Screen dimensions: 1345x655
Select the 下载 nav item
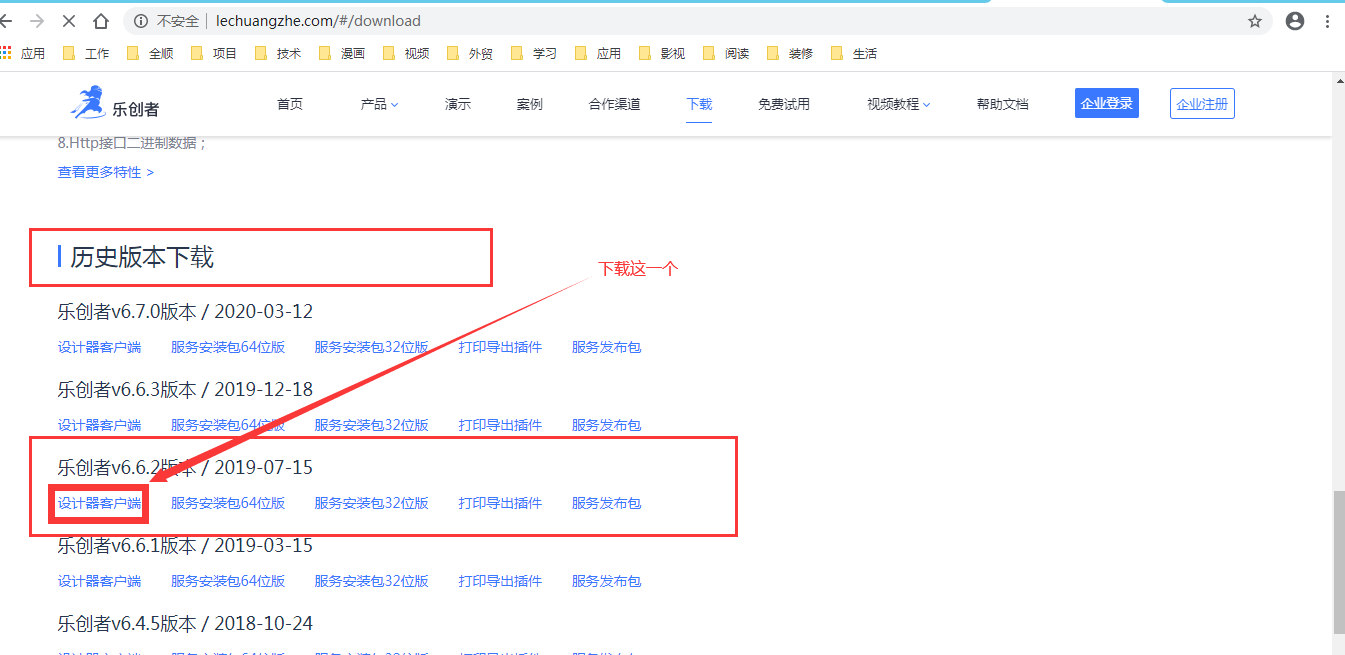click(699, 104)
